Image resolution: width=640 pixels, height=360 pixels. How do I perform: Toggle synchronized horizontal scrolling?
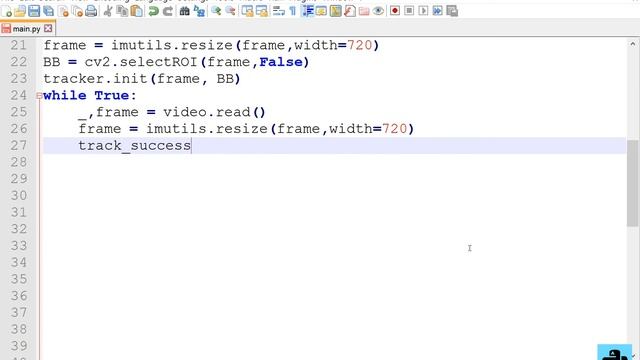pos(262,11)
